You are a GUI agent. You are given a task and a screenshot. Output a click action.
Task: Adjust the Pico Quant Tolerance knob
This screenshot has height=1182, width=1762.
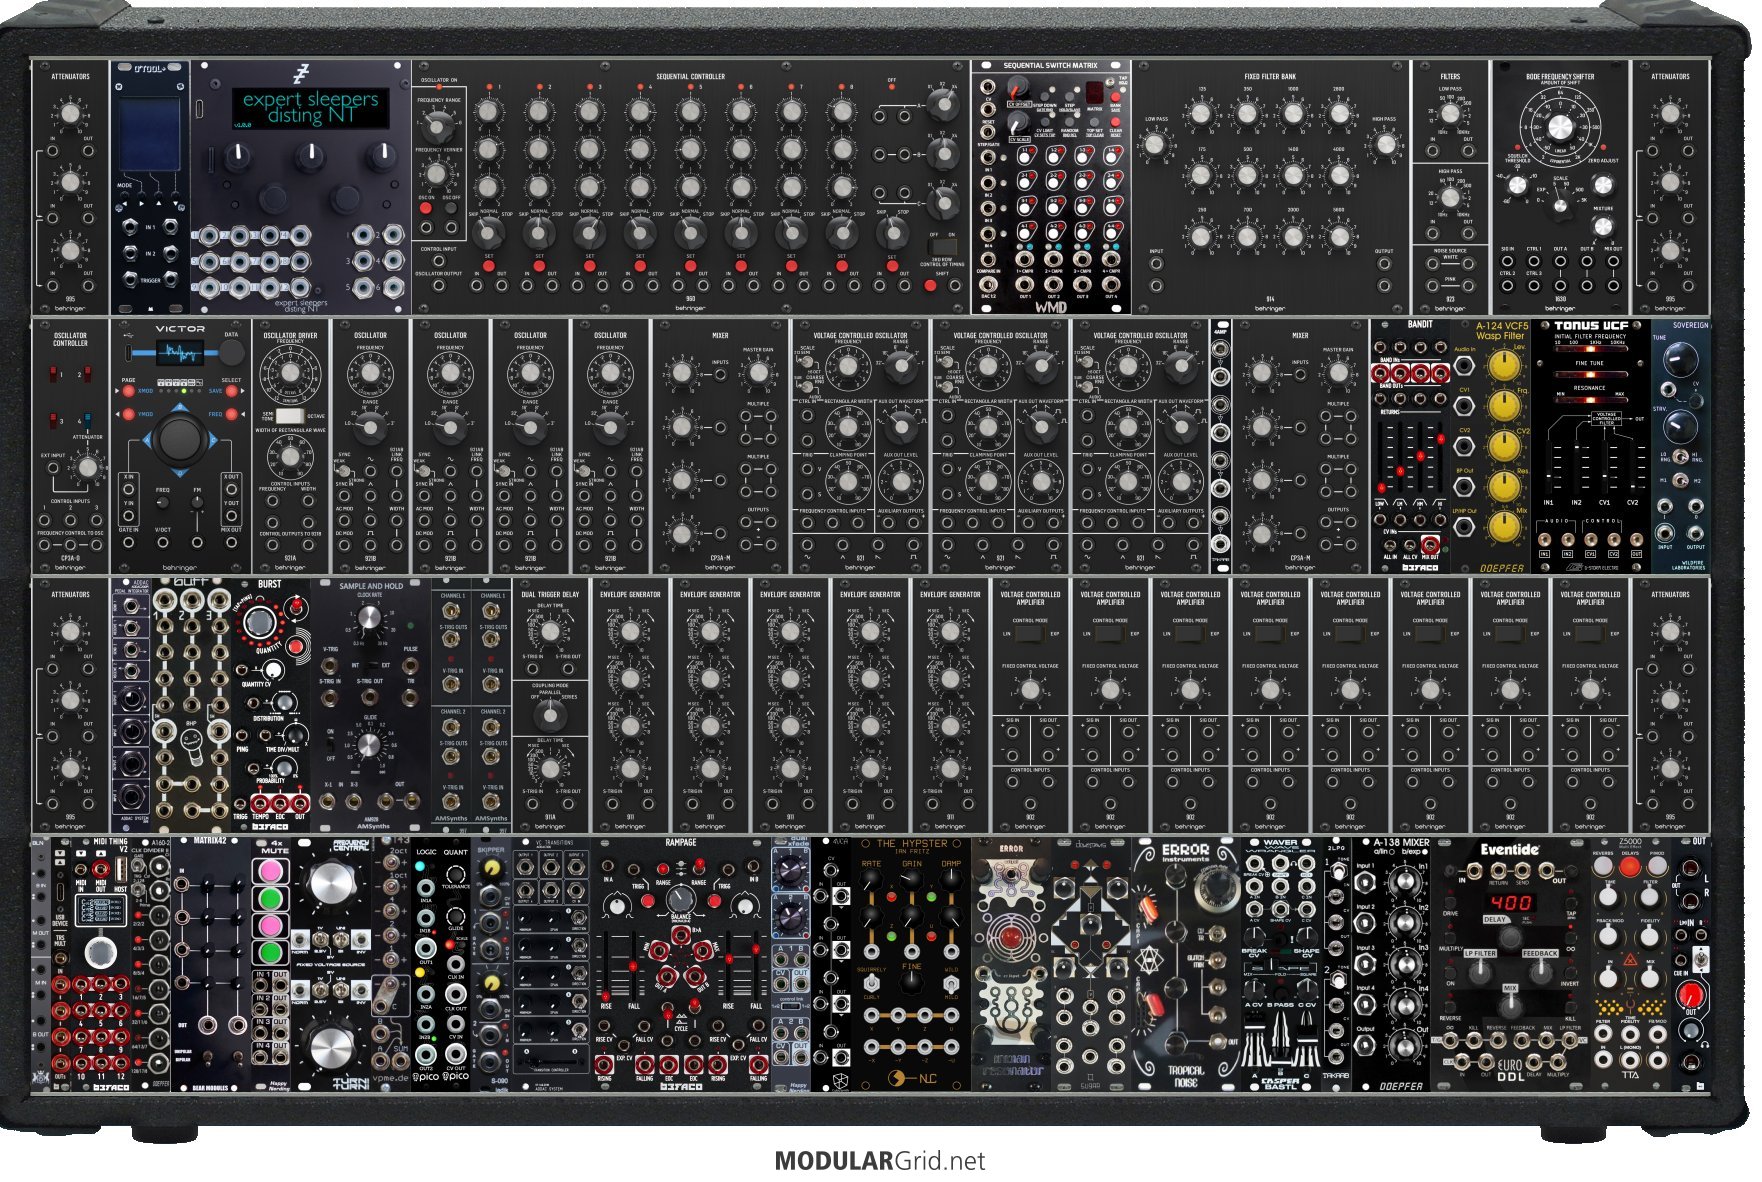(x=456, y=873)
